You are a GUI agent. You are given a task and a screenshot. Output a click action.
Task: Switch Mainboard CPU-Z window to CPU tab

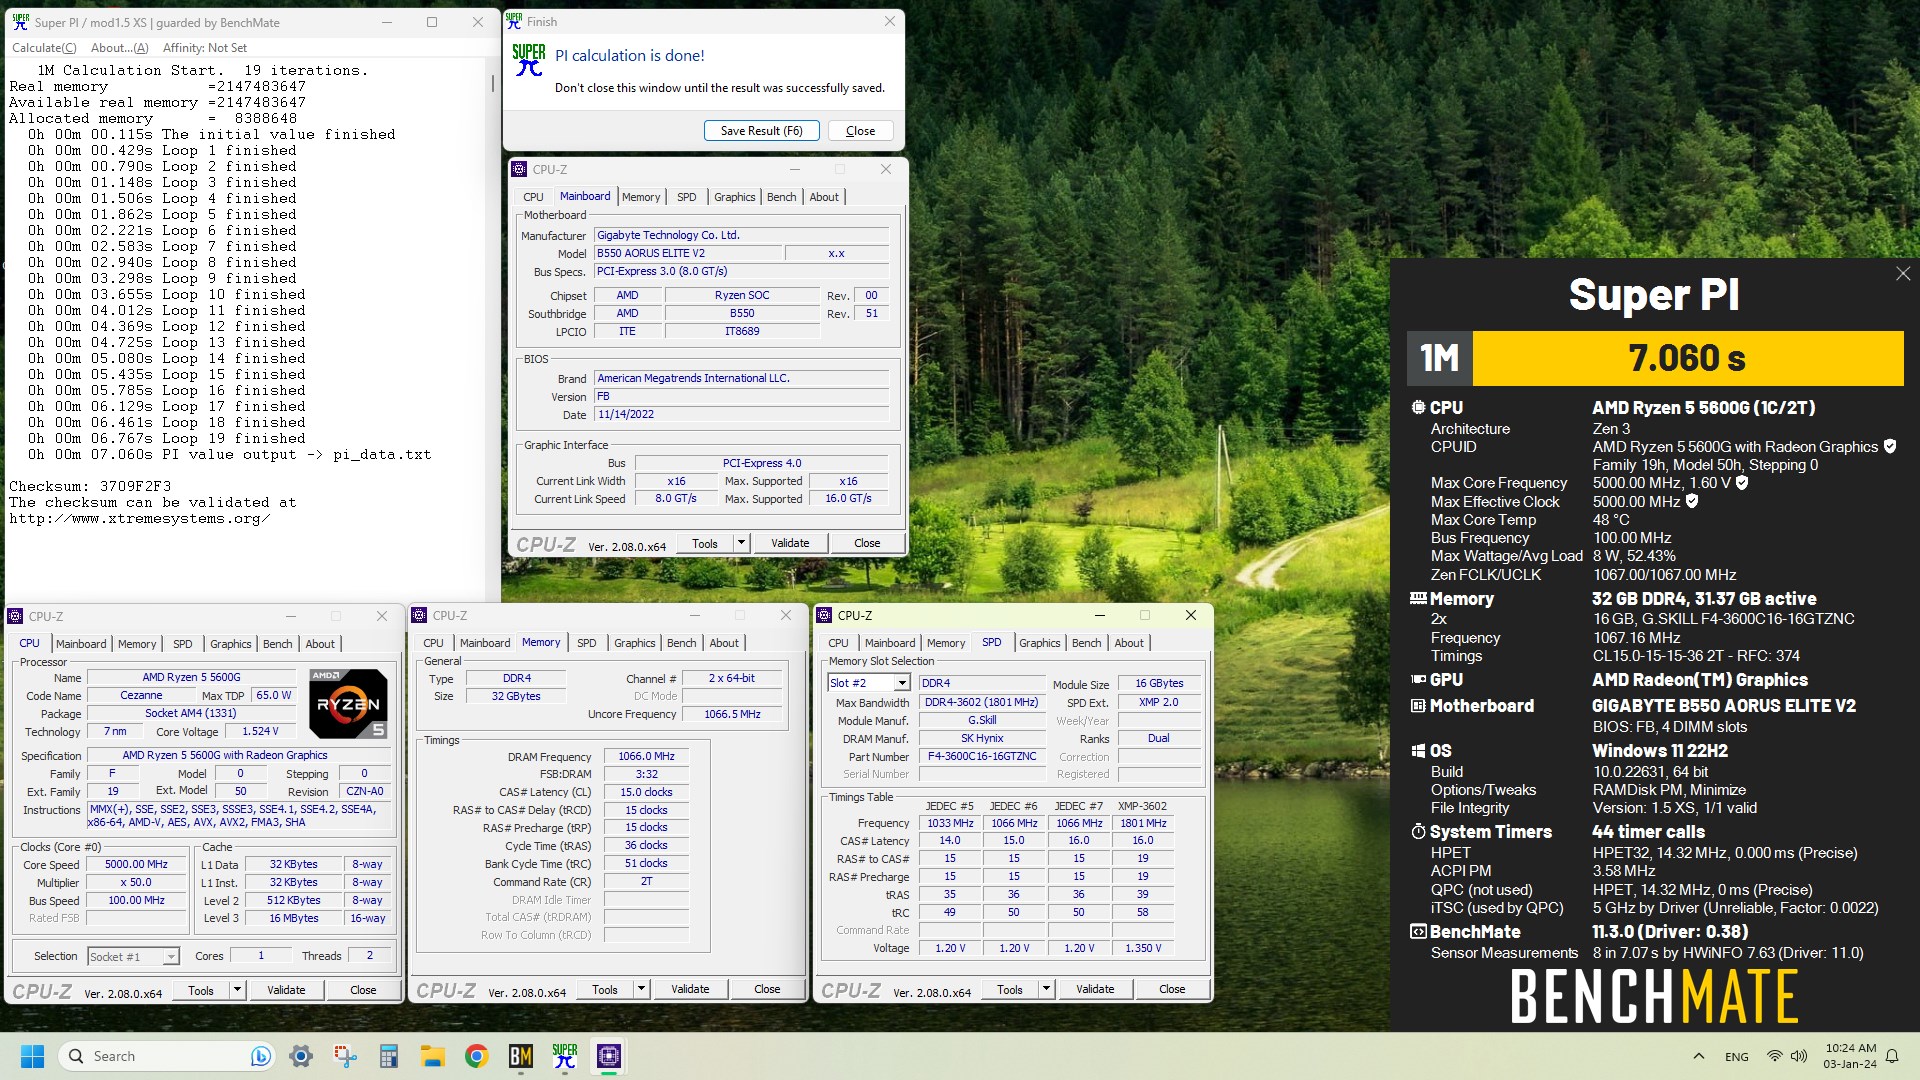534,197
